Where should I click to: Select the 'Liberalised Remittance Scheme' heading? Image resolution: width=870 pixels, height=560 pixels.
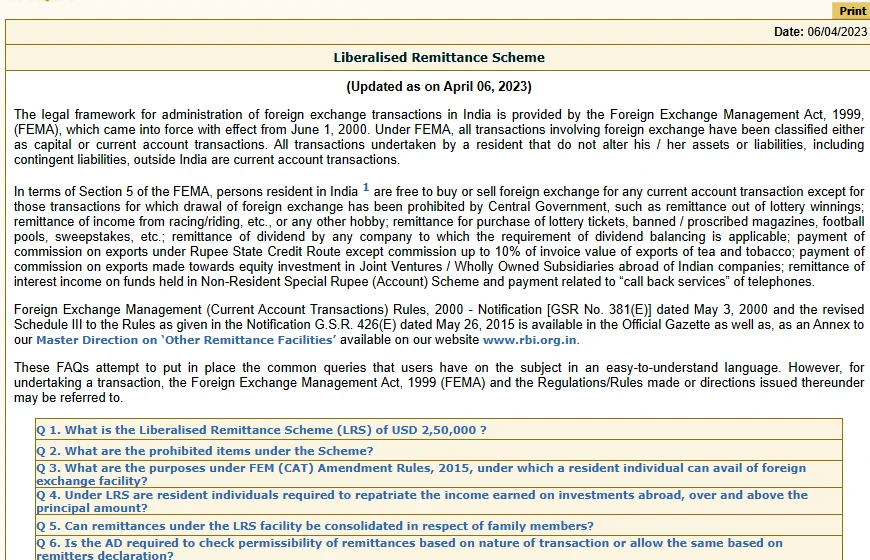coord(439,58)
